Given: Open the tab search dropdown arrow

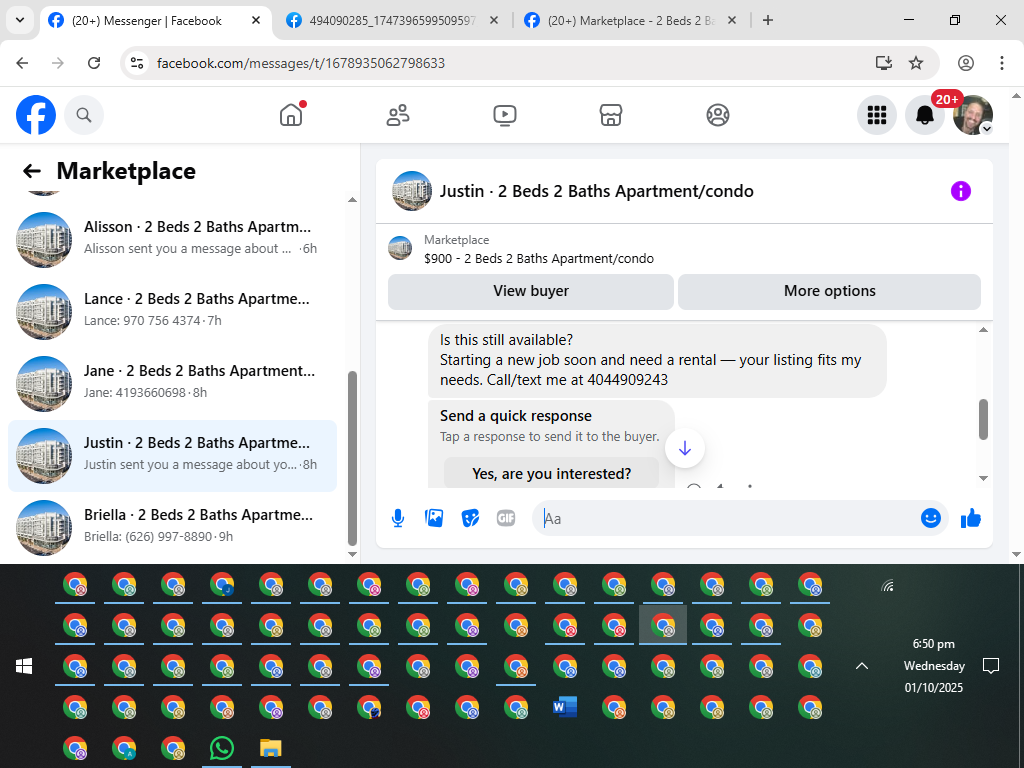Looking at the screenshot, I should pyautogui.click(x=20, y=20).
